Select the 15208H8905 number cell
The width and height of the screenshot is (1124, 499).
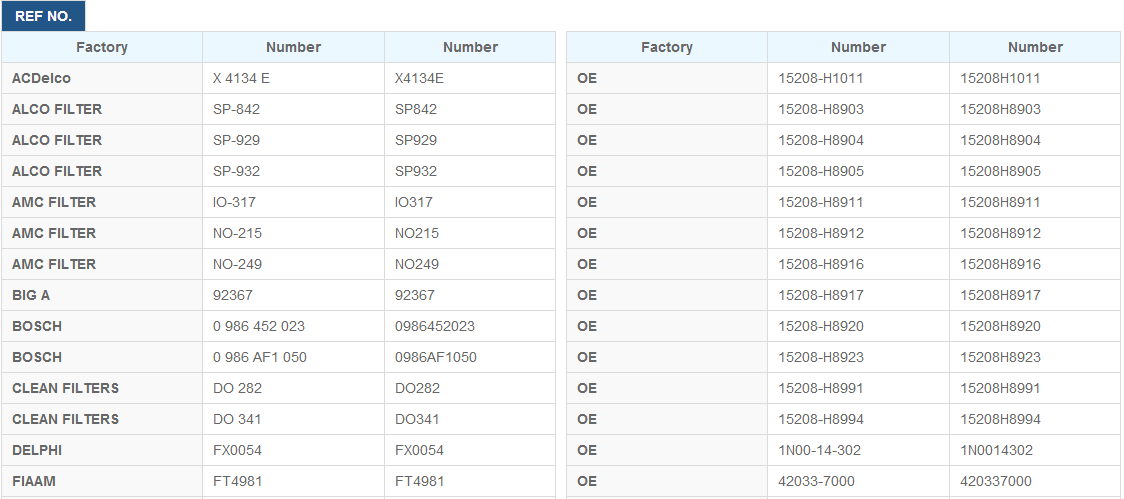(1034, 171)
